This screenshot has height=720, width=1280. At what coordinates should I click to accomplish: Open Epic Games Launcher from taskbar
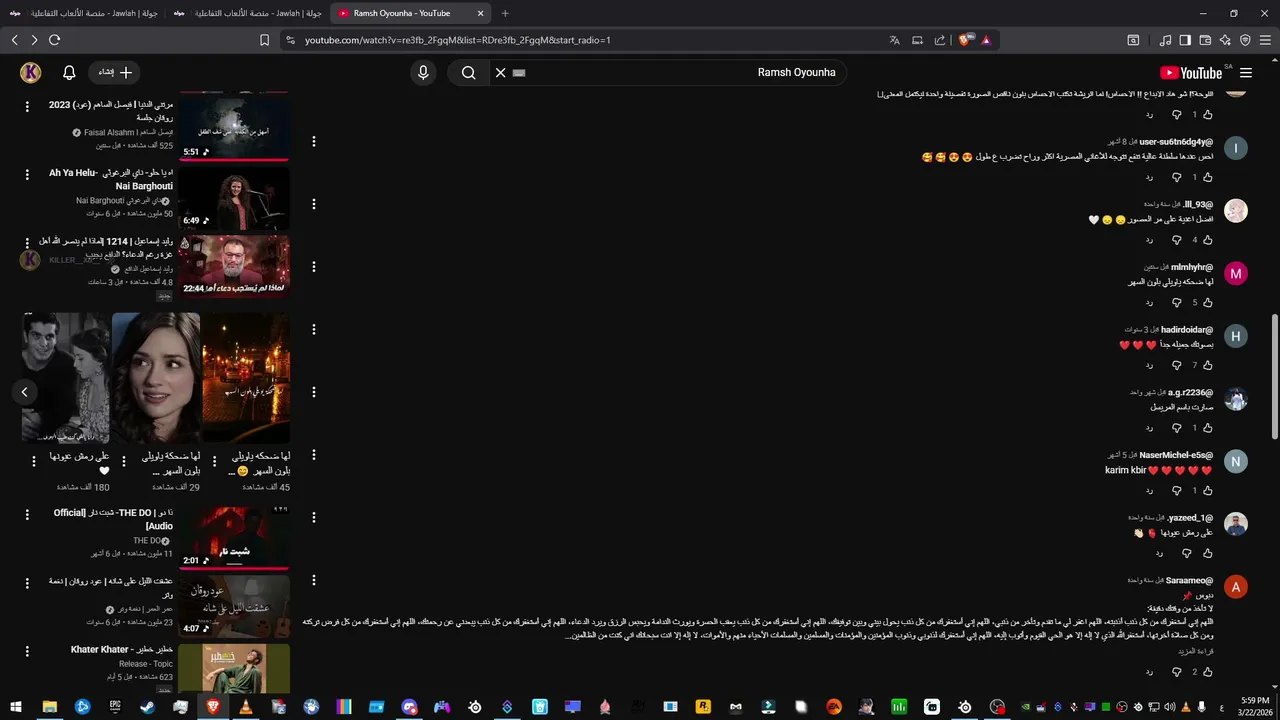click(x=115, y=706)
